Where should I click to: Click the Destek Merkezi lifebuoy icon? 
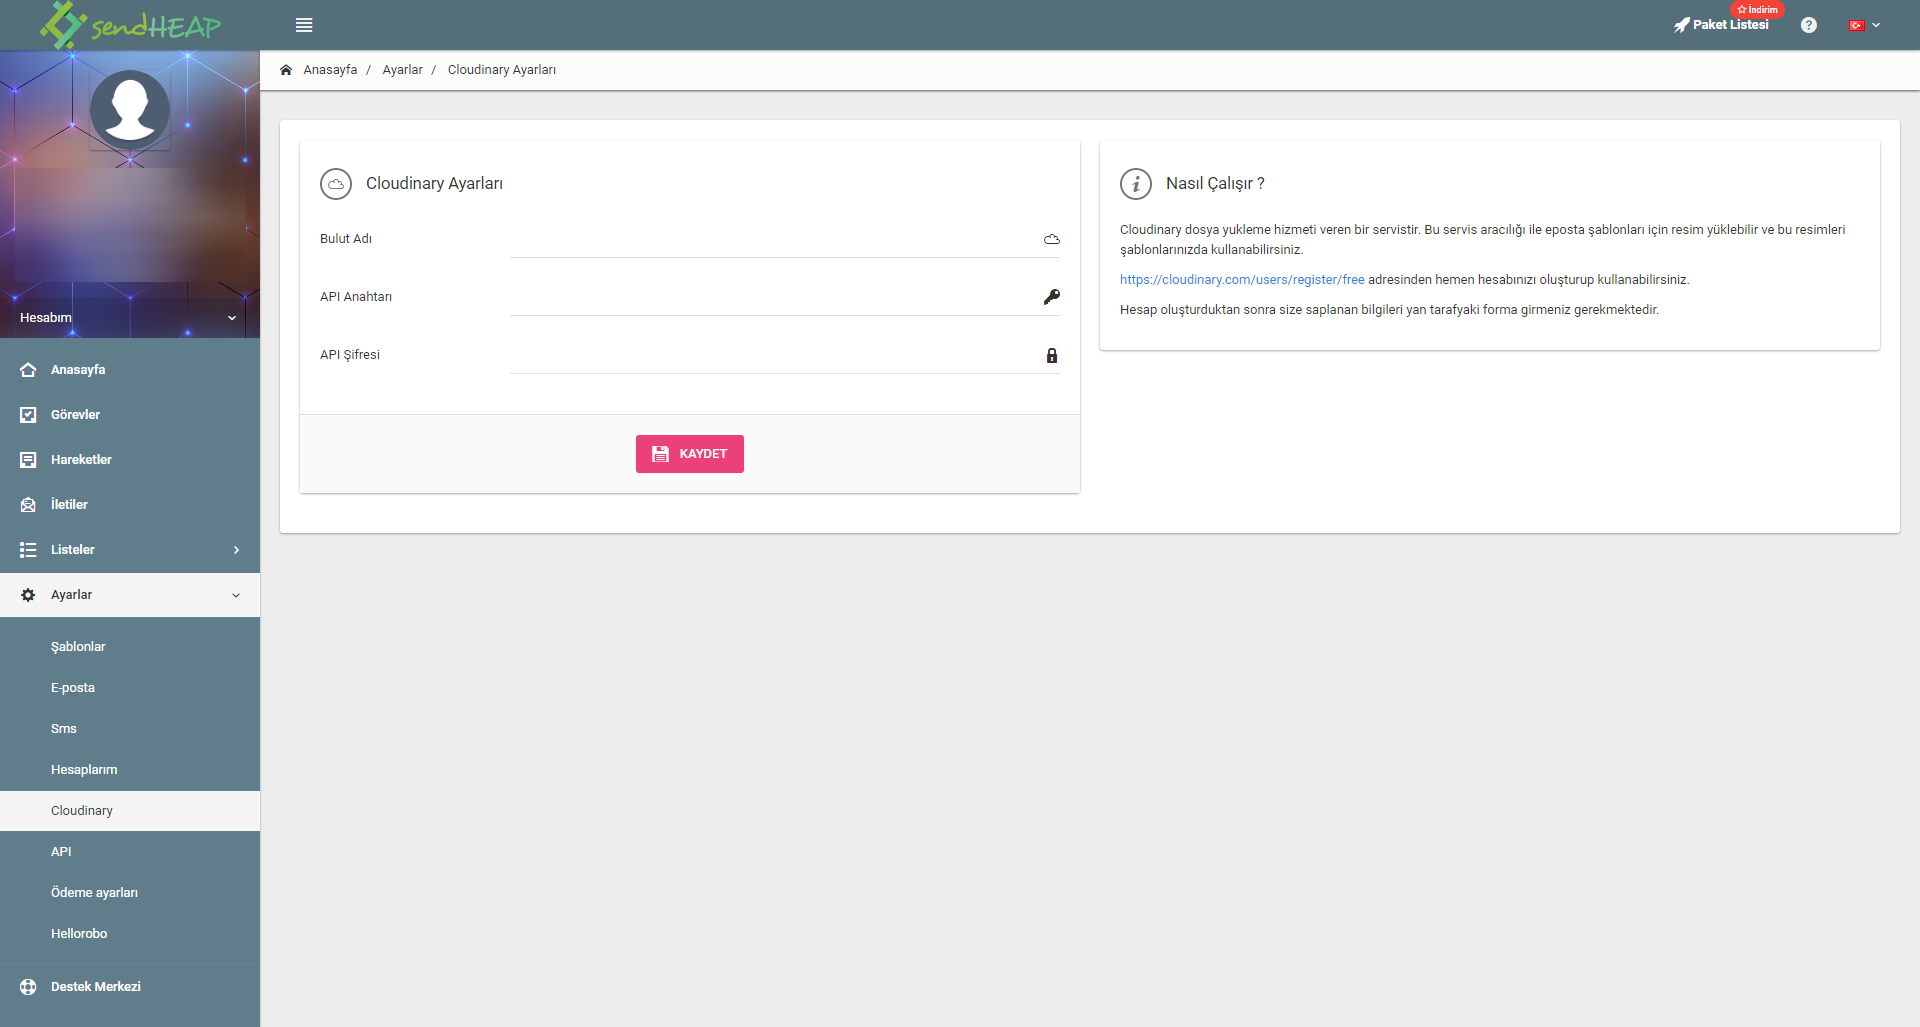[28, 987]
